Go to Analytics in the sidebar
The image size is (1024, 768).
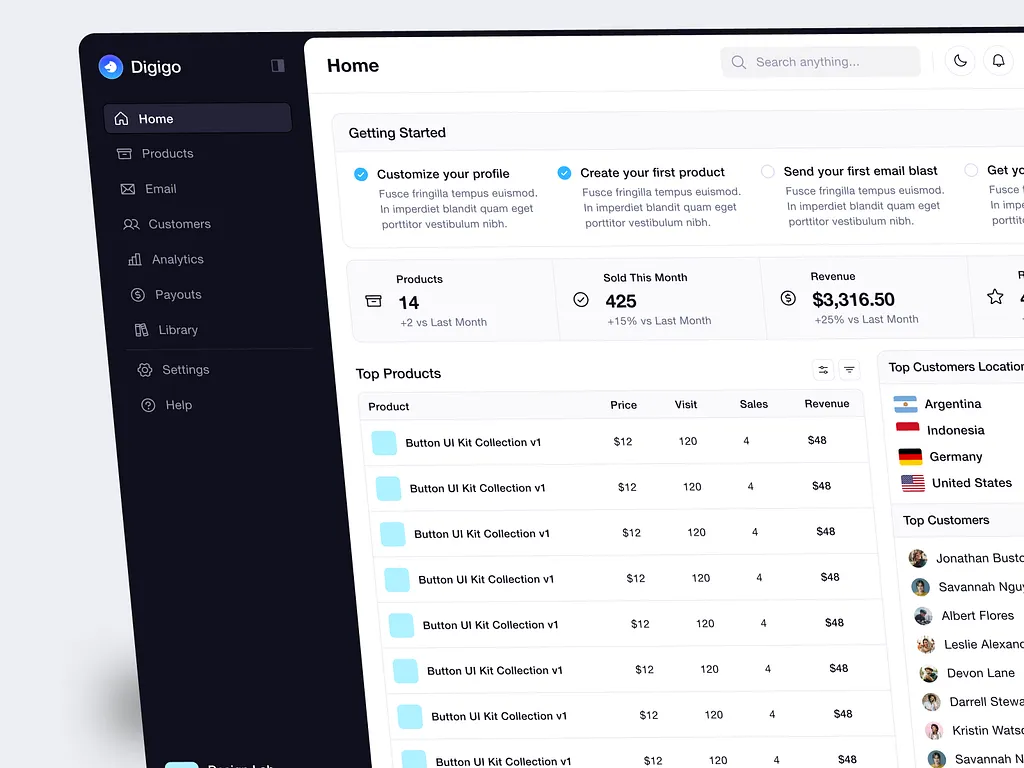[x=177, y=259]
